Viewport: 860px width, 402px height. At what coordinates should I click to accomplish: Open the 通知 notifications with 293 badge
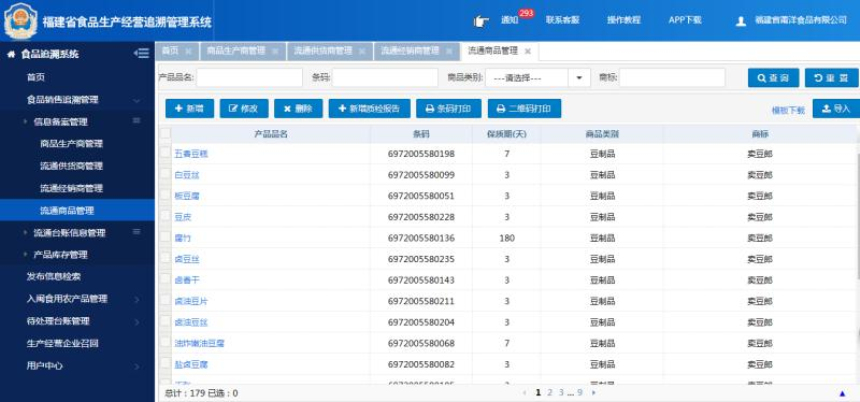coord(510,20)
